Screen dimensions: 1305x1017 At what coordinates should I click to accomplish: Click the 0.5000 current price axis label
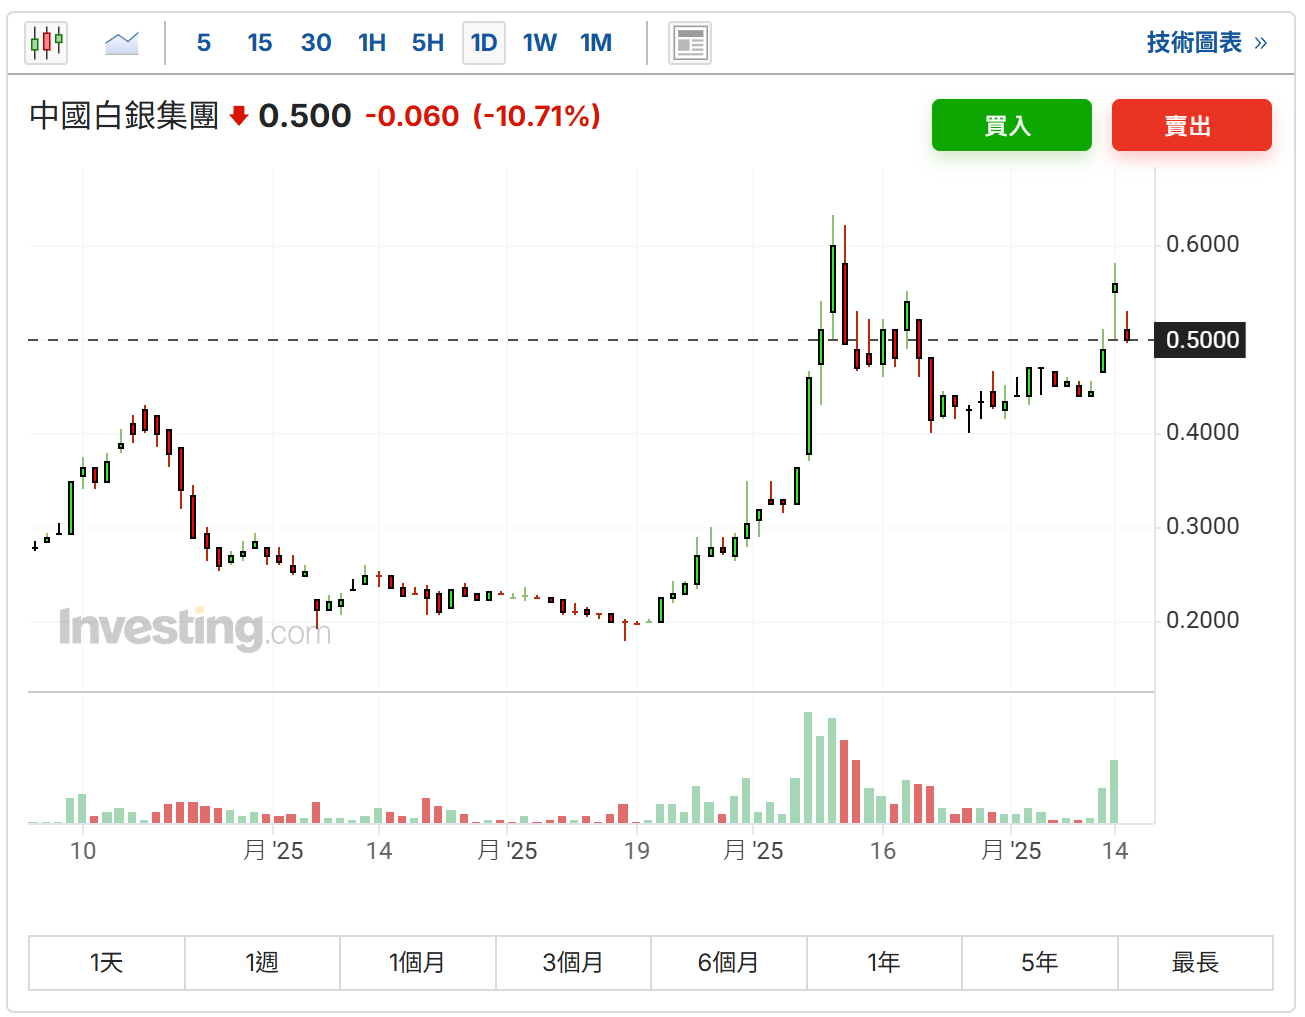coord(1200,340)
